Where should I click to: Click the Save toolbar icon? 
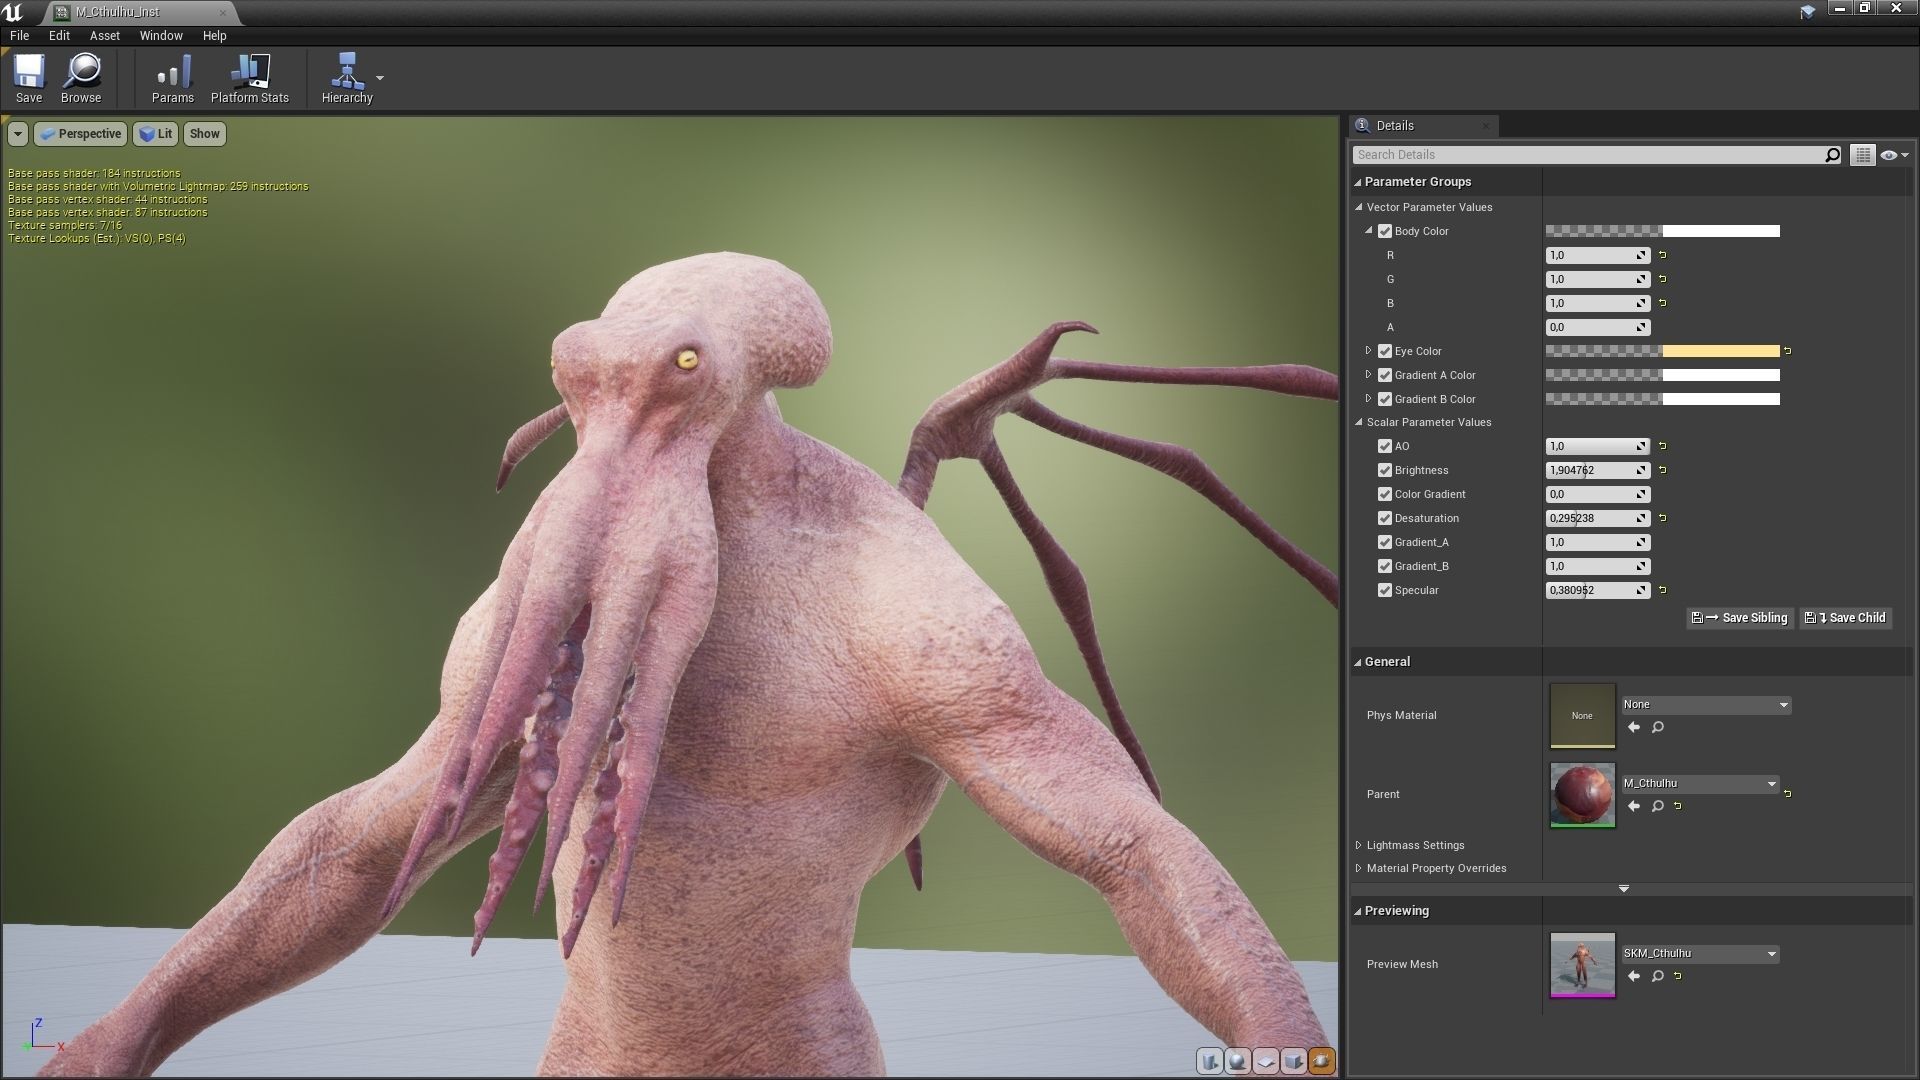coord(29,73)
